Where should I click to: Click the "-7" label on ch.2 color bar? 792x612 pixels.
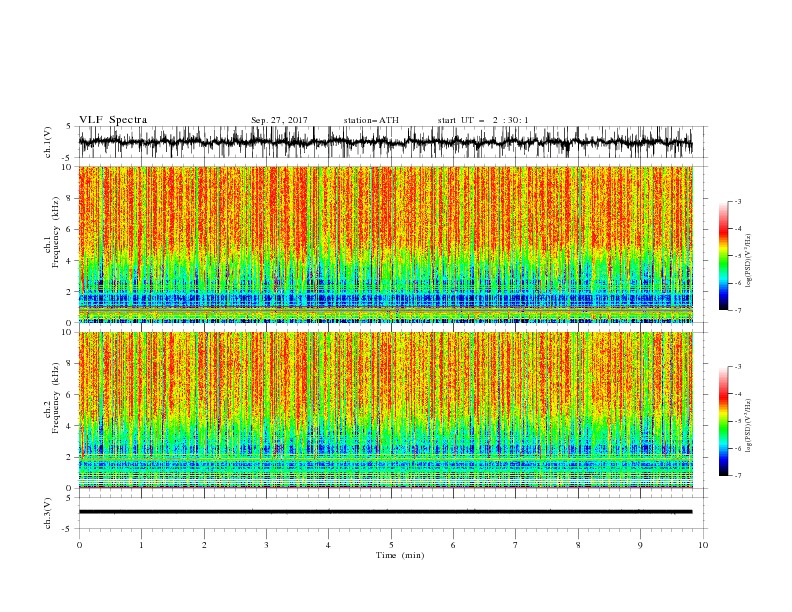pyautogui.click(x=738, y=475)
